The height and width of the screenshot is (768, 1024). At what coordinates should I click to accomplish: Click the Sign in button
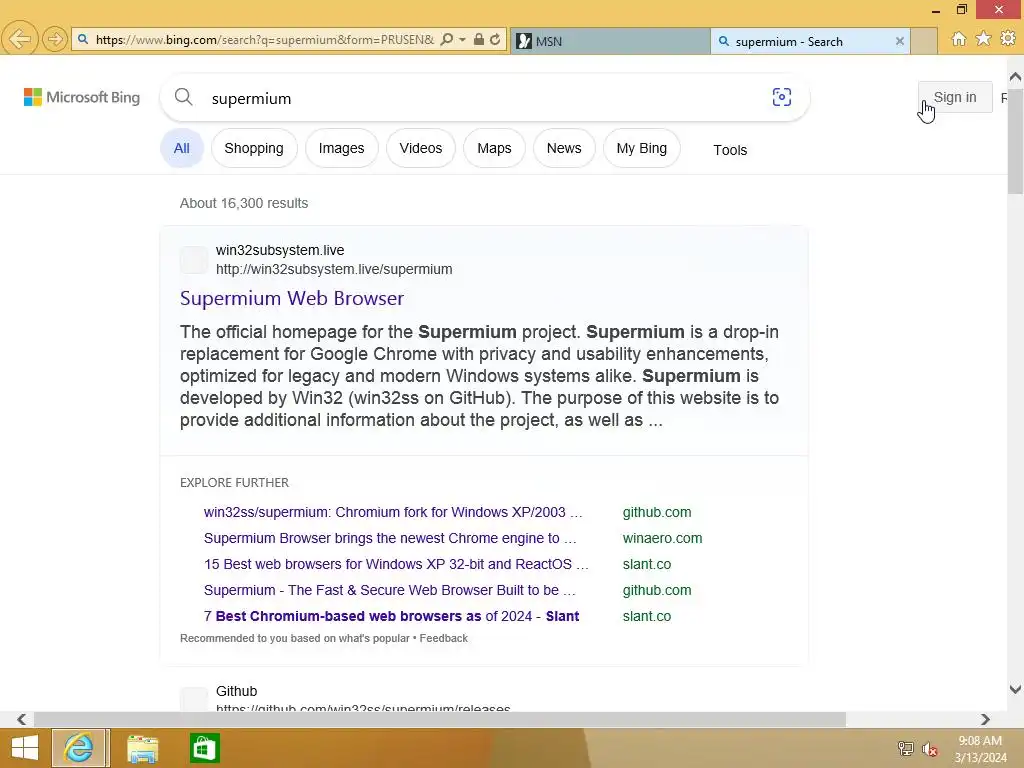[x=955, y=97]
